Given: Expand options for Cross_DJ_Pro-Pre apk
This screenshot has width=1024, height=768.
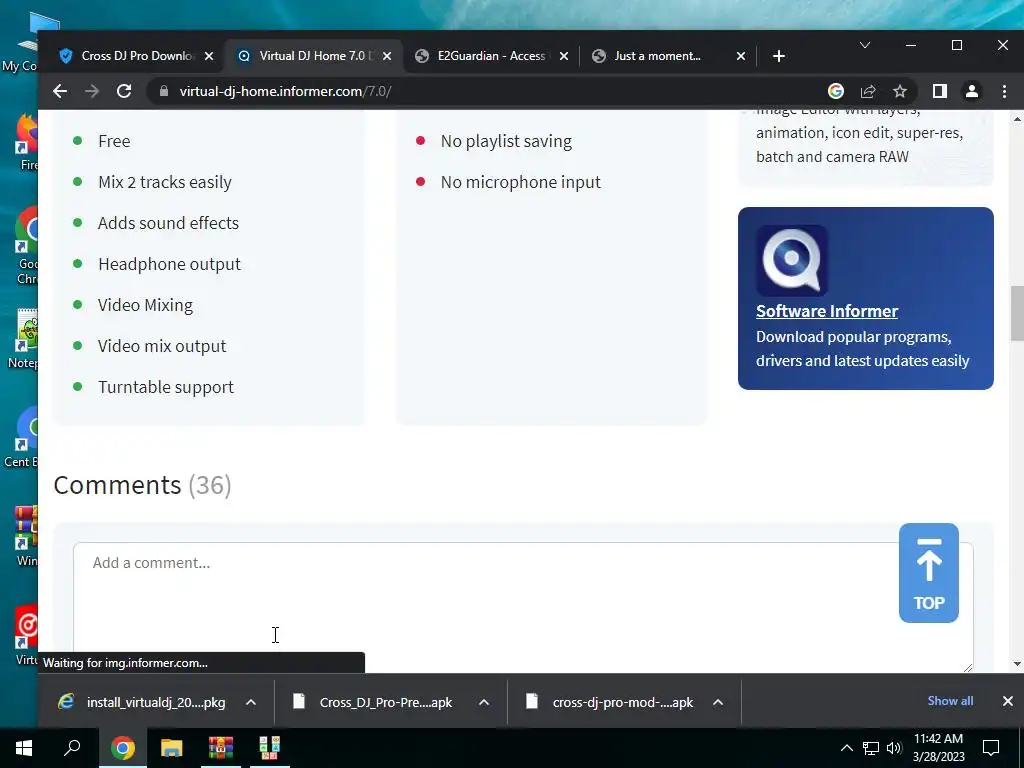Looking at the screenshot, I should pos(484,702).
